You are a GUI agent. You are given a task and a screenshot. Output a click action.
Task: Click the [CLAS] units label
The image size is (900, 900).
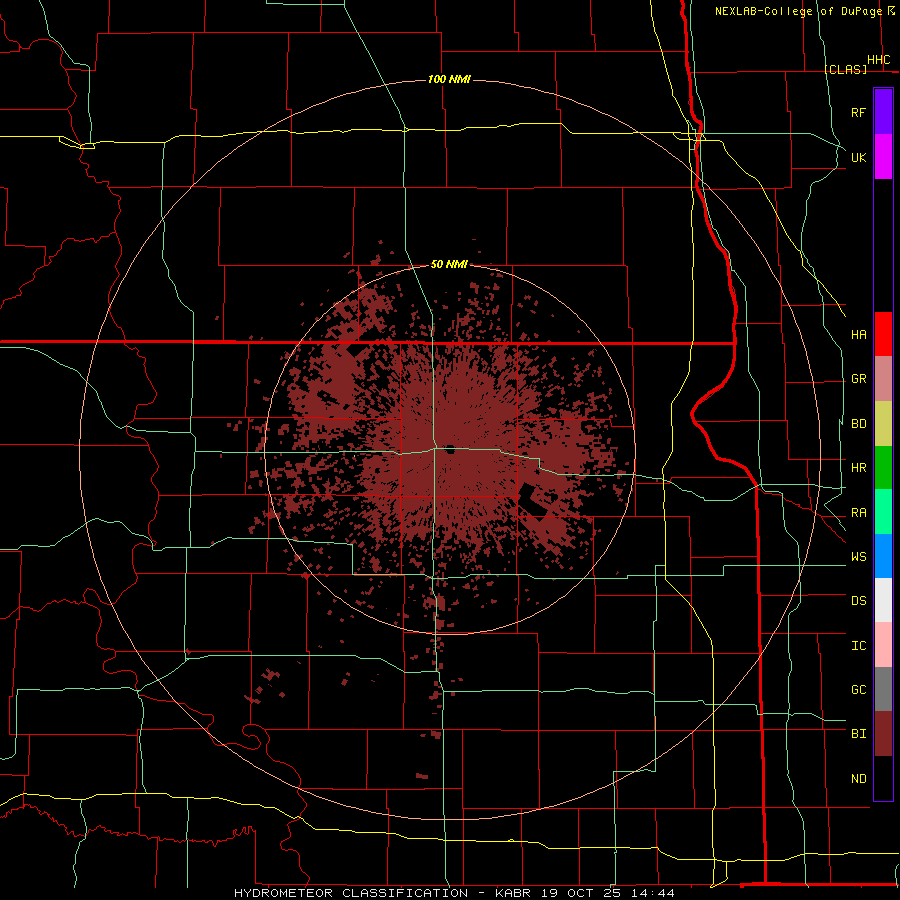point(845,69)
